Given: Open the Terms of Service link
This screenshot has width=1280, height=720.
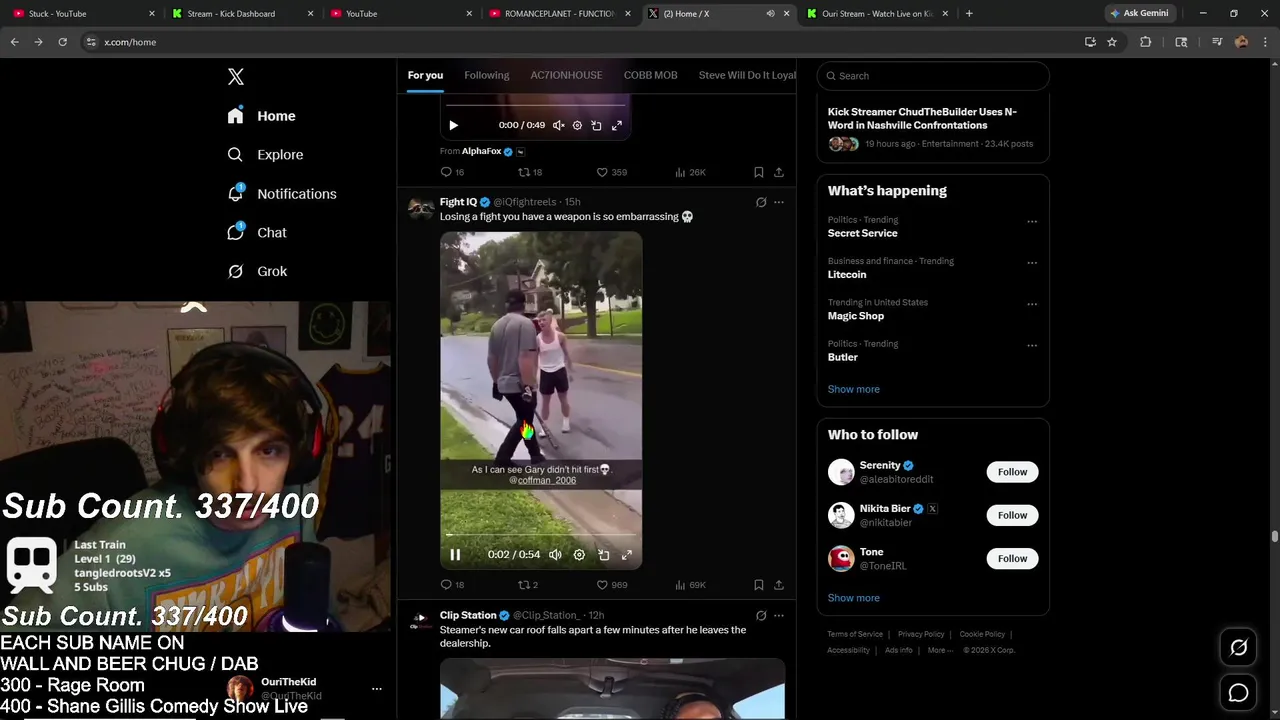Looking at the screenshot, I should (855, 634).
